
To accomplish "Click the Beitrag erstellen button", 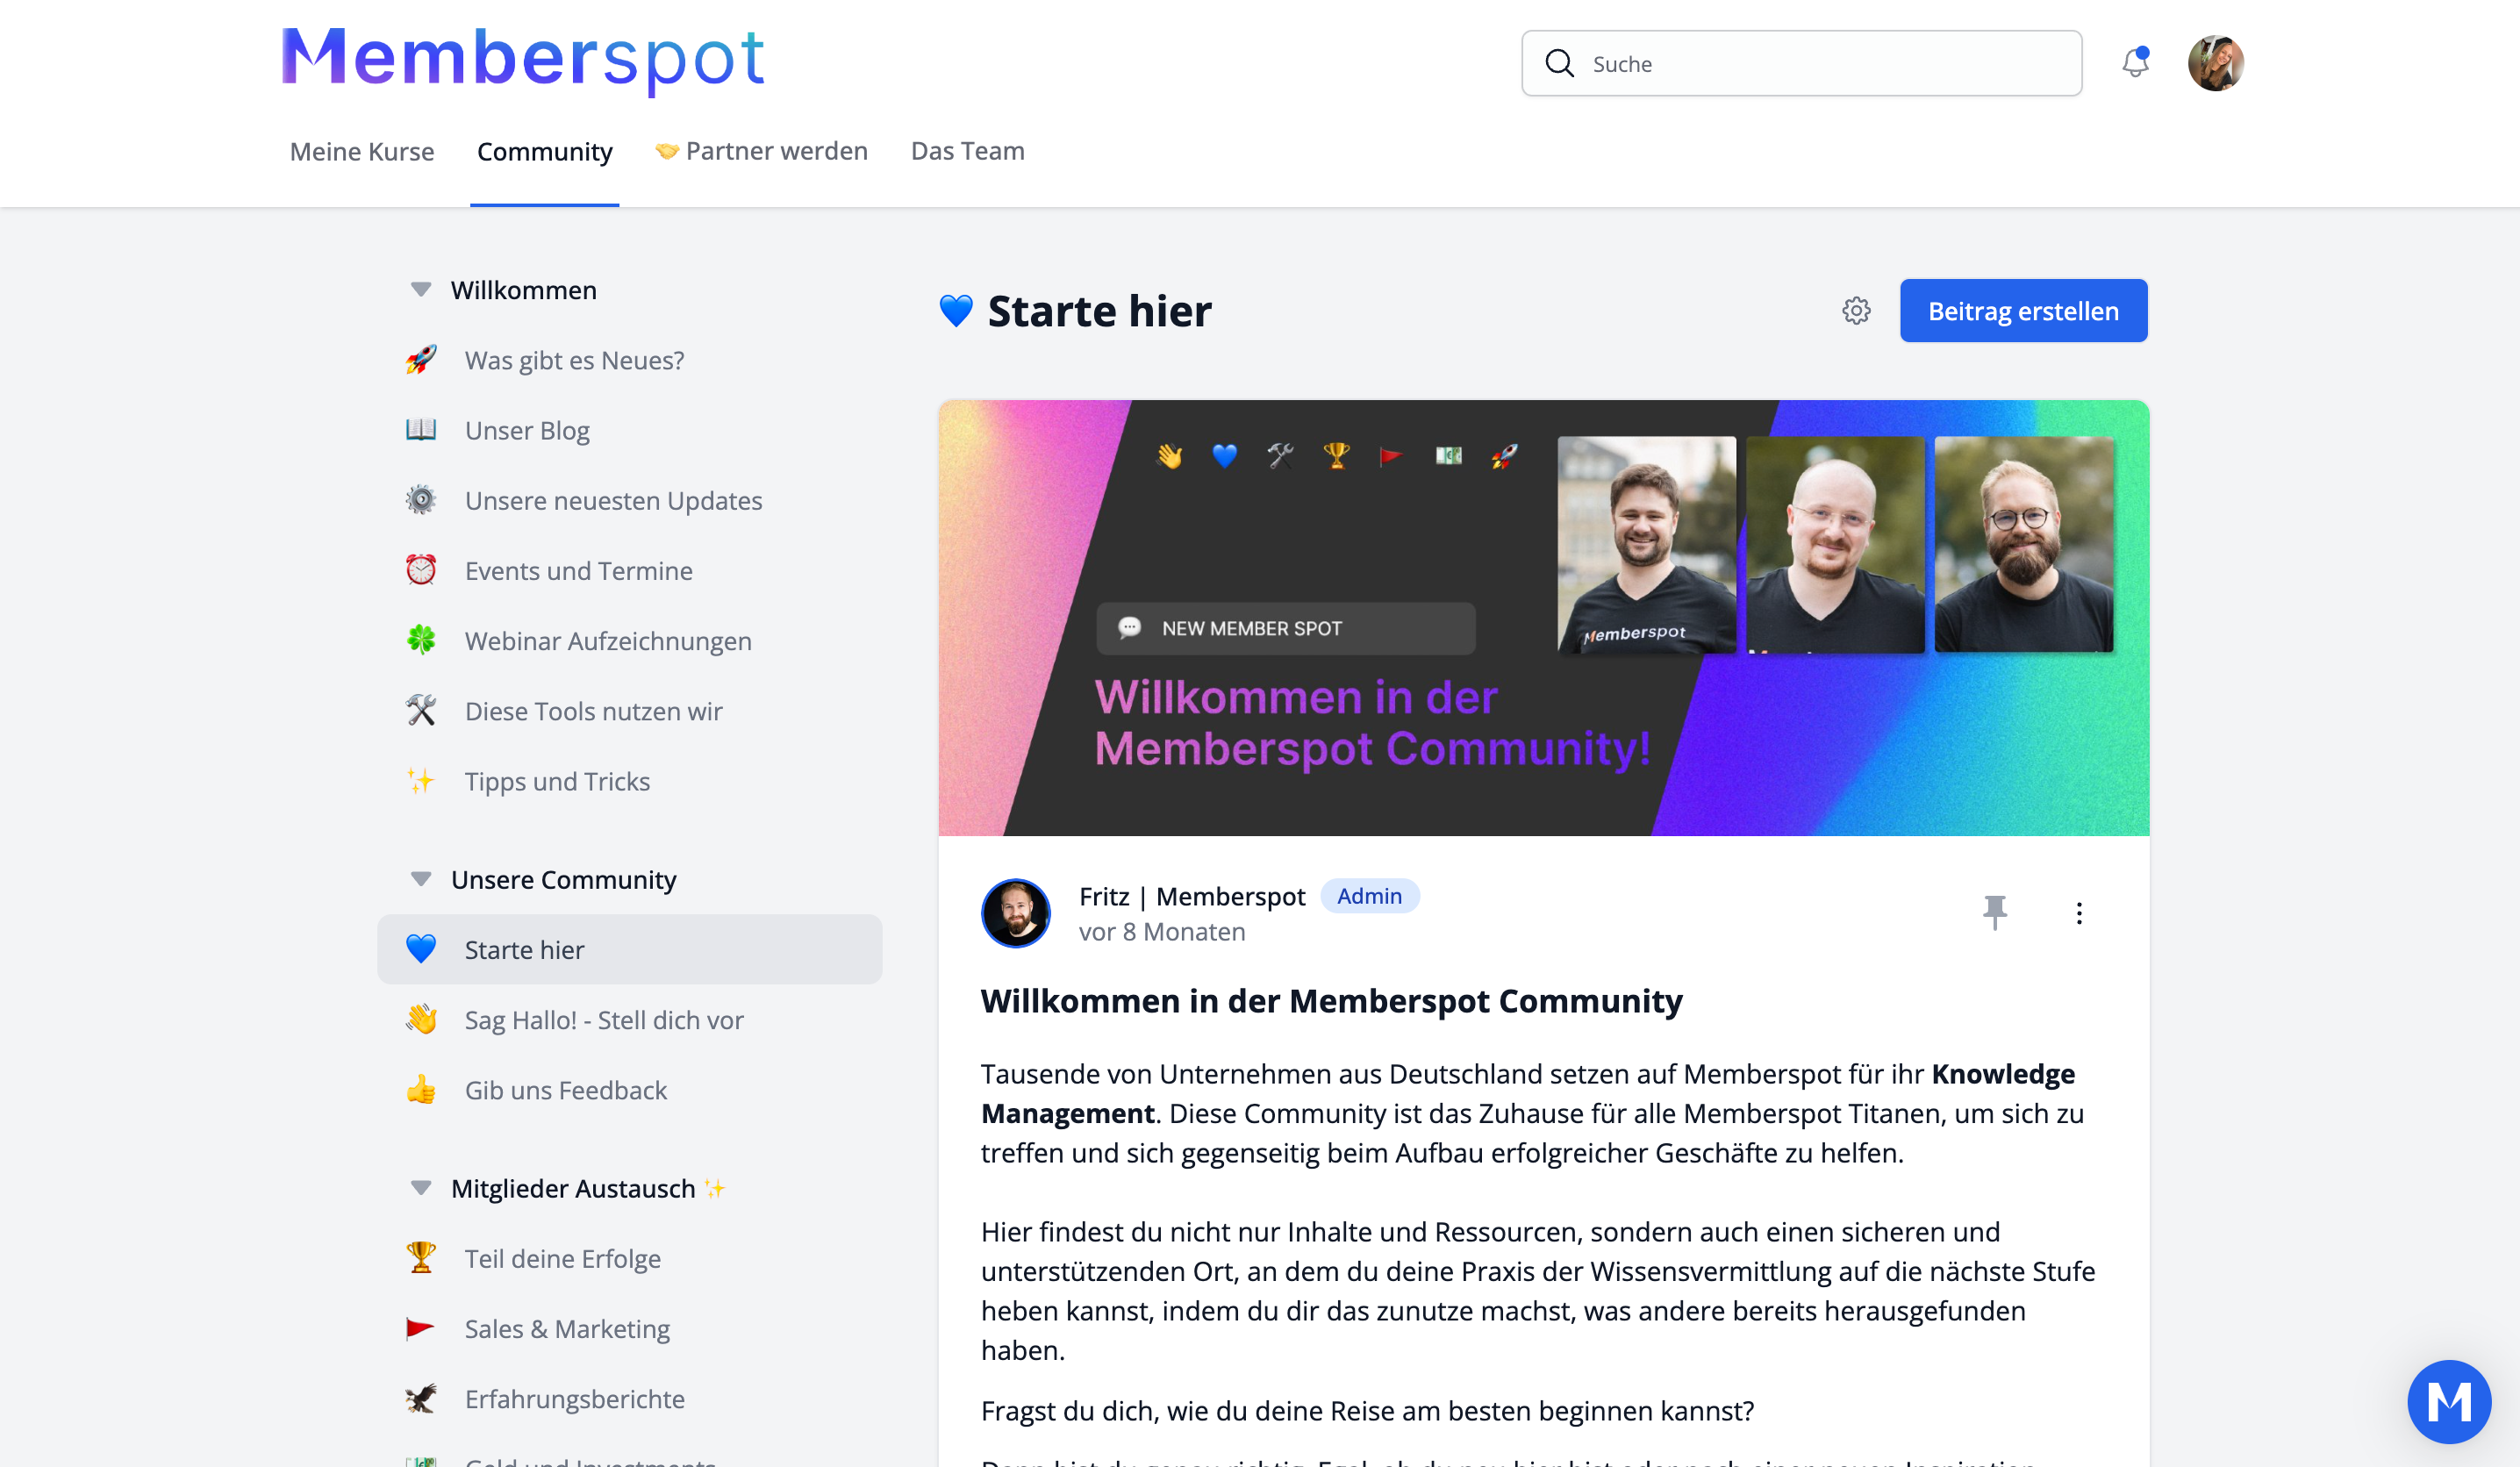I will coord(2022,311).
